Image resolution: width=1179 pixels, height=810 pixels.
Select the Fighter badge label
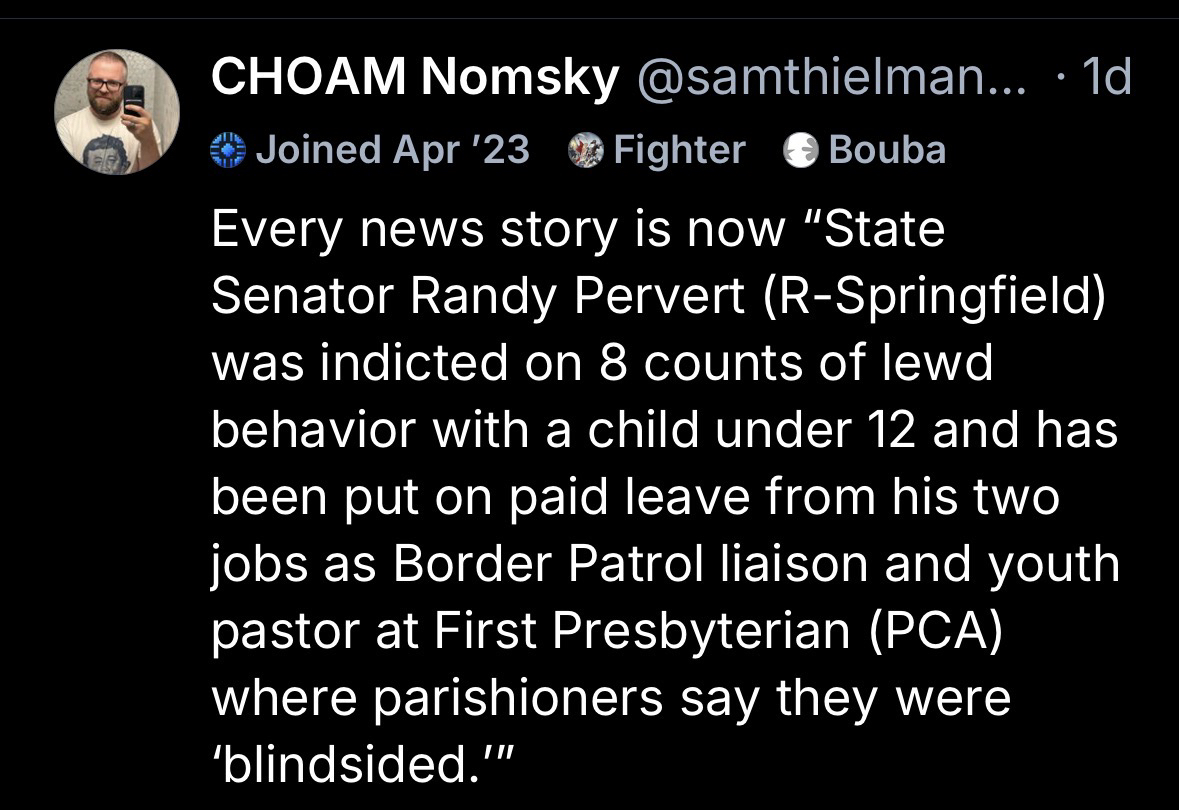(679, 150)
